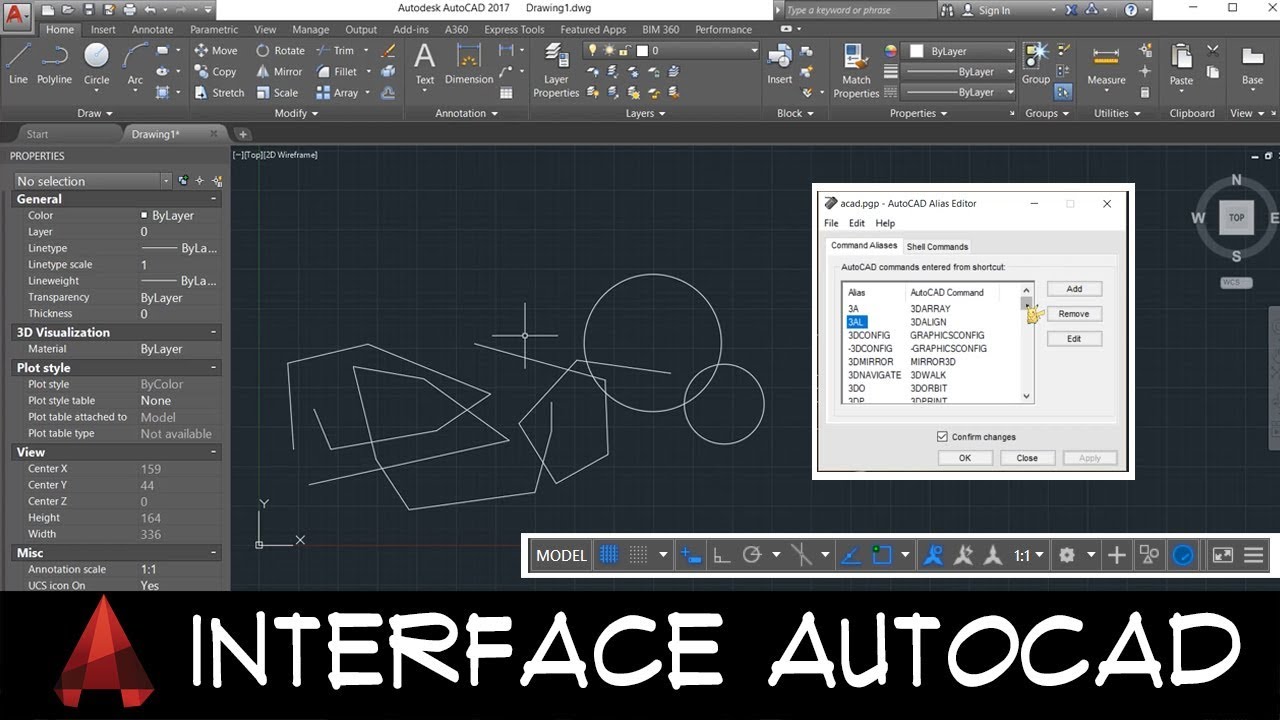This screenshot has width=1280, height=720.
Task: Activate the Scale command
Action: point(277,92)
